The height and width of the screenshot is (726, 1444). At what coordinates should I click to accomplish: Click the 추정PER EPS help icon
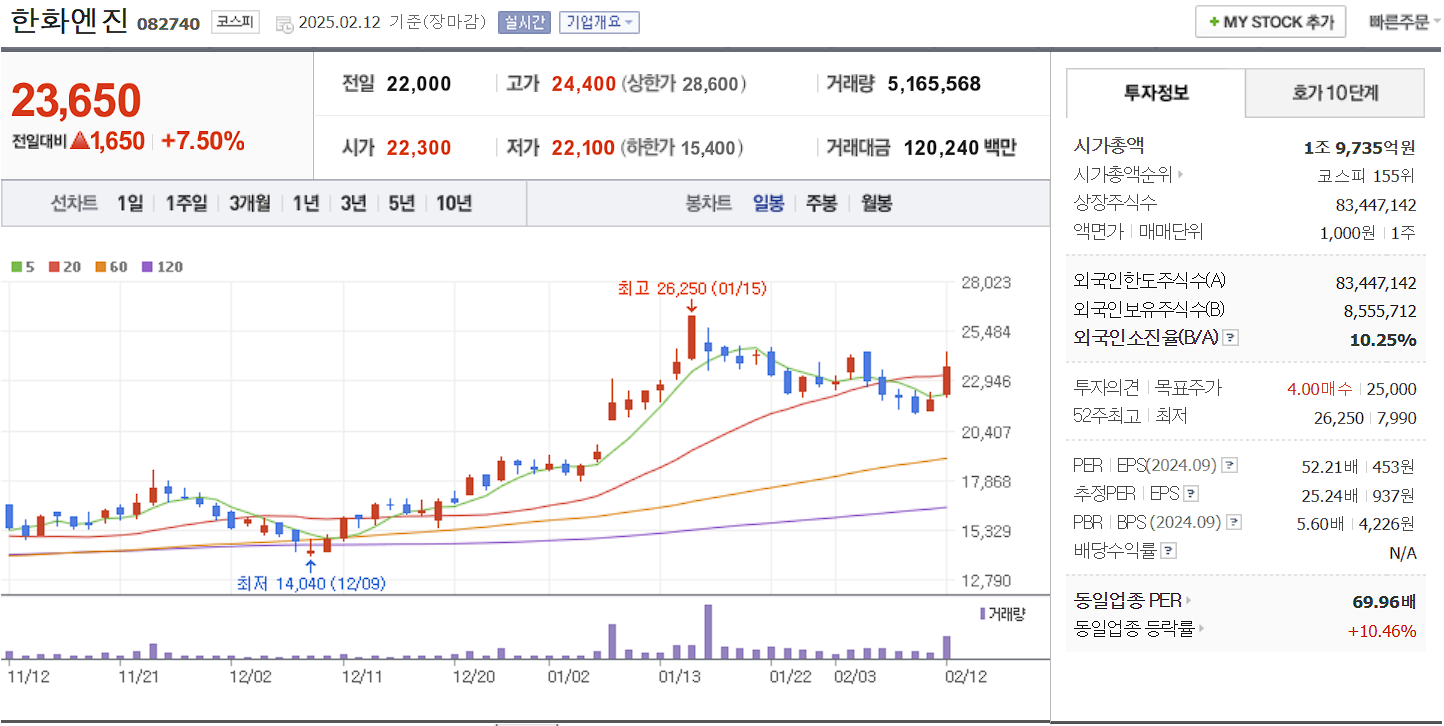click(x=1191, y=493)
